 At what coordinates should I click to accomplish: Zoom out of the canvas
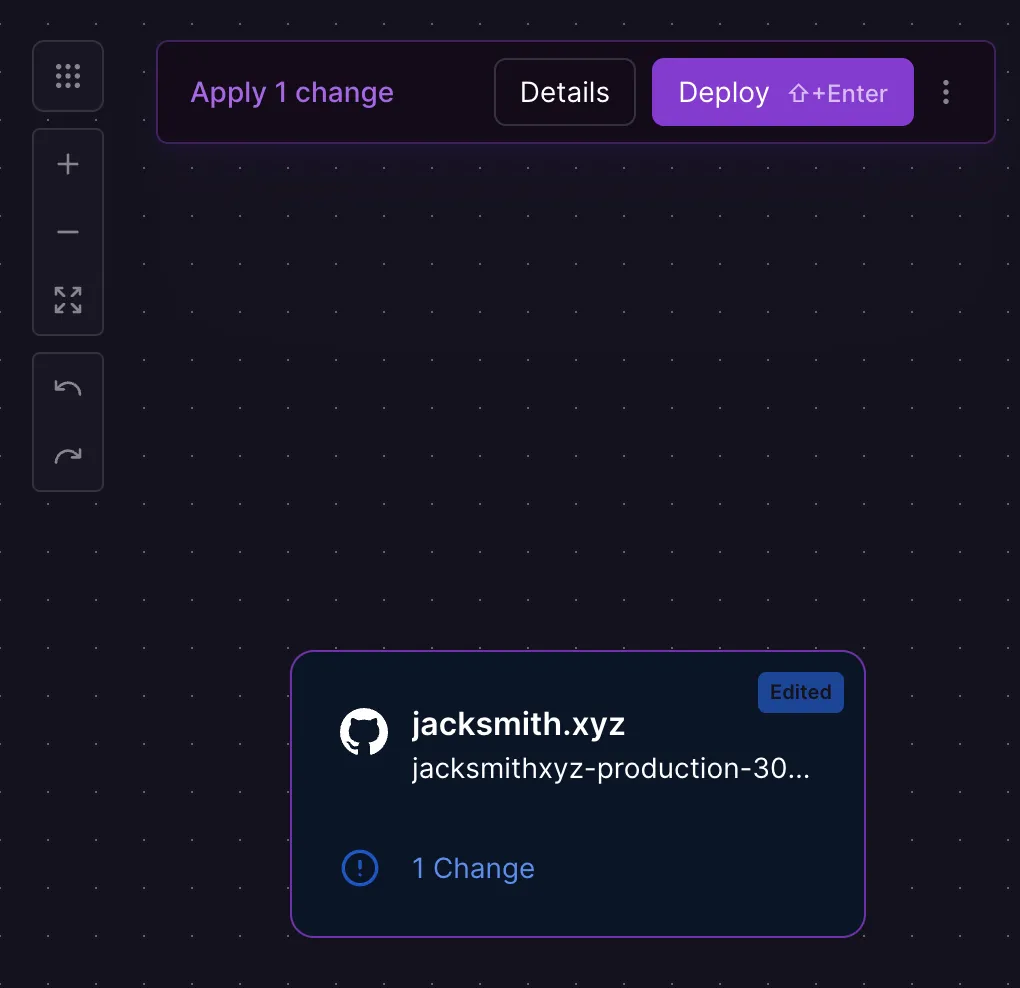point(68,232)
